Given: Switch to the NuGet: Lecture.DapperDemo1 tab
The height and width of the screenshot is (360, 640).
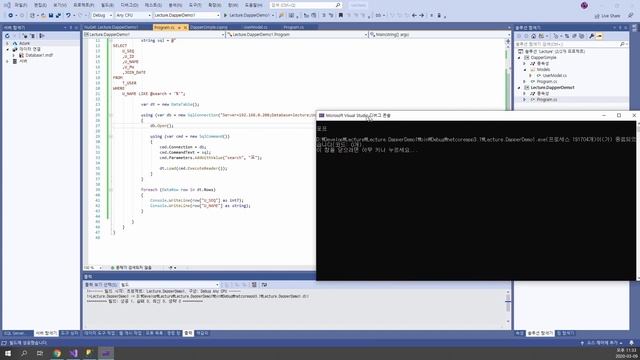Looking at the screenshot, I should [111, 27].
